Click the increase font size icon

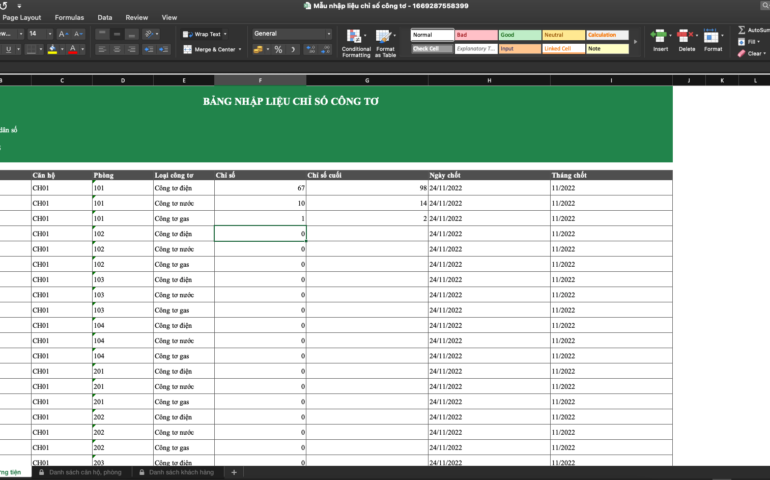coord(61,34)
